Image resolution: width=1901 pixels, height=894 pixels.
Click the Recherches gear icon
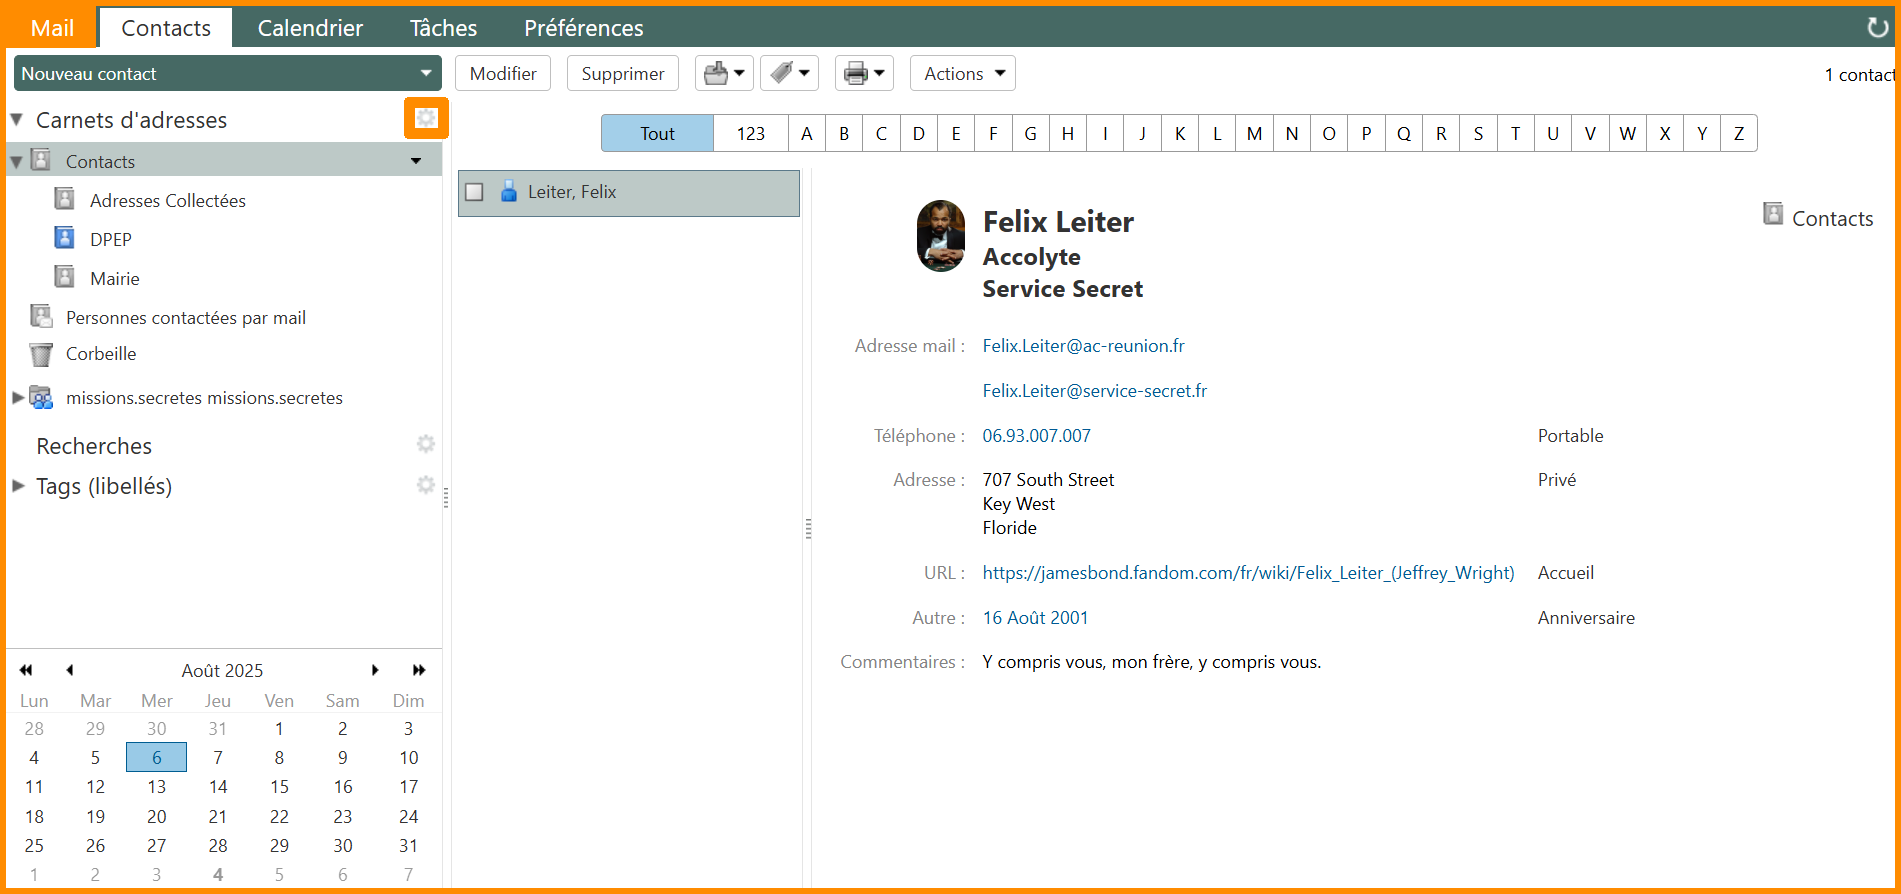(426, 444)
